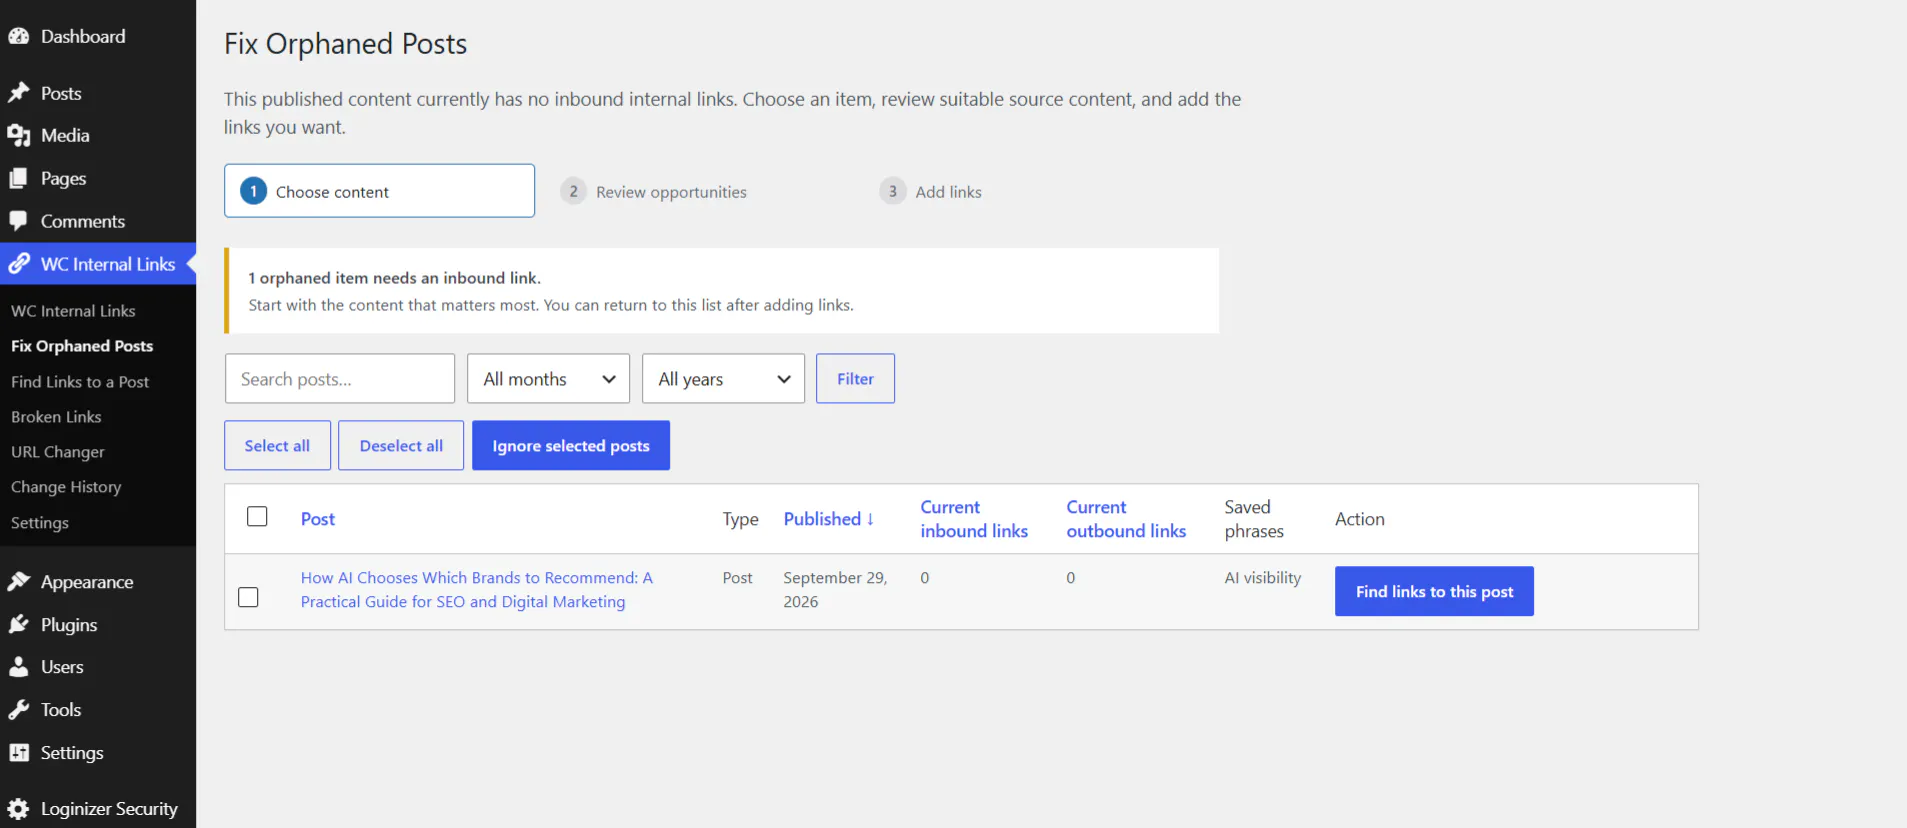The image size is (1907, 828).
Task: Click the Tools wrench icon
Action: 19,710
